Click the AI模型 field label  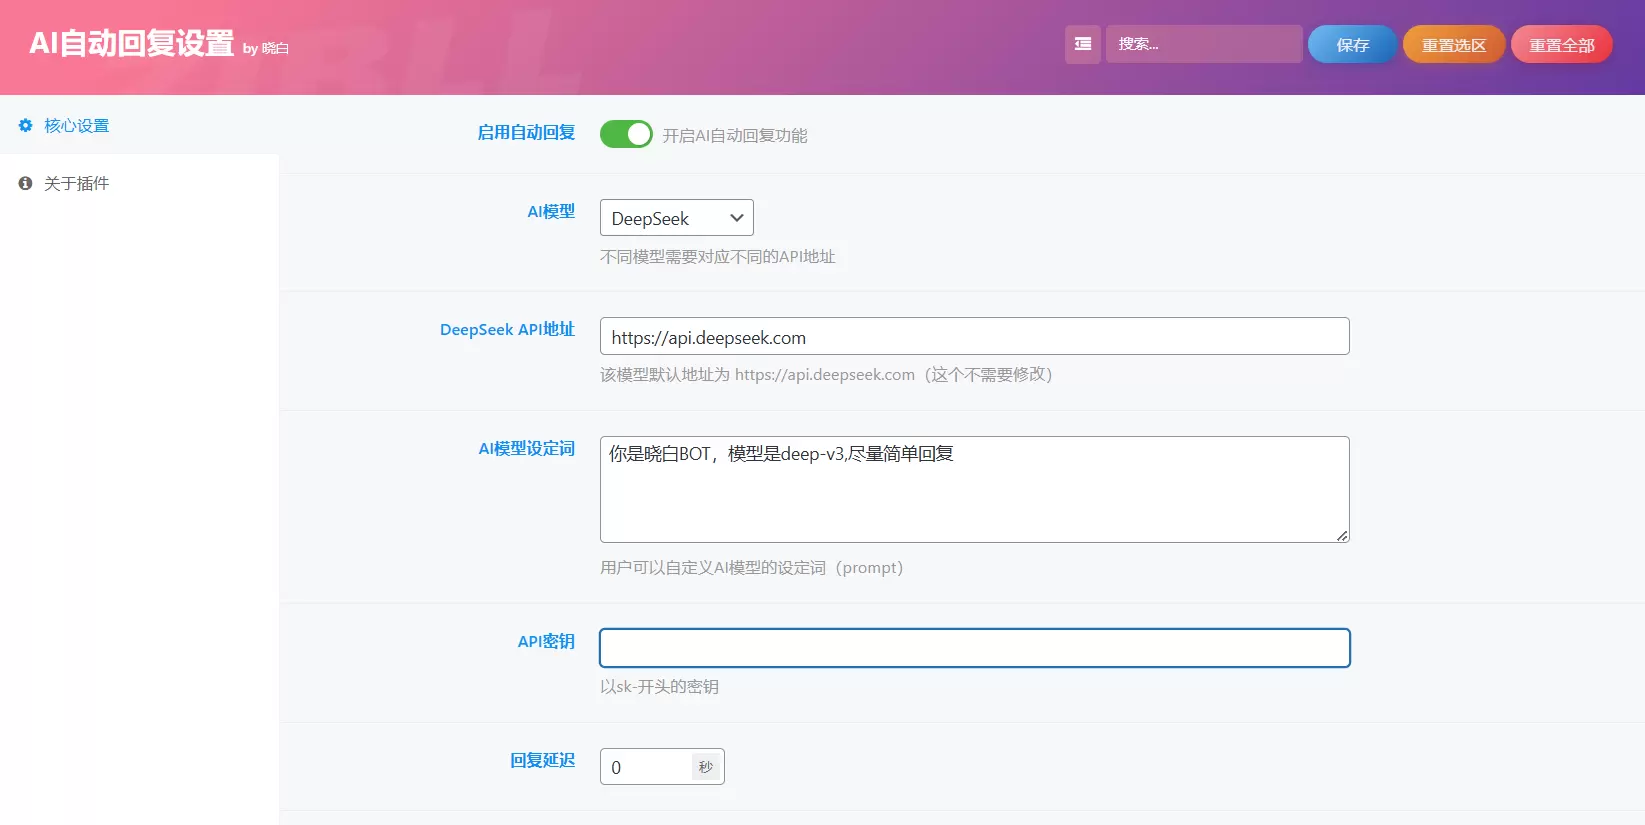[551, 211]
